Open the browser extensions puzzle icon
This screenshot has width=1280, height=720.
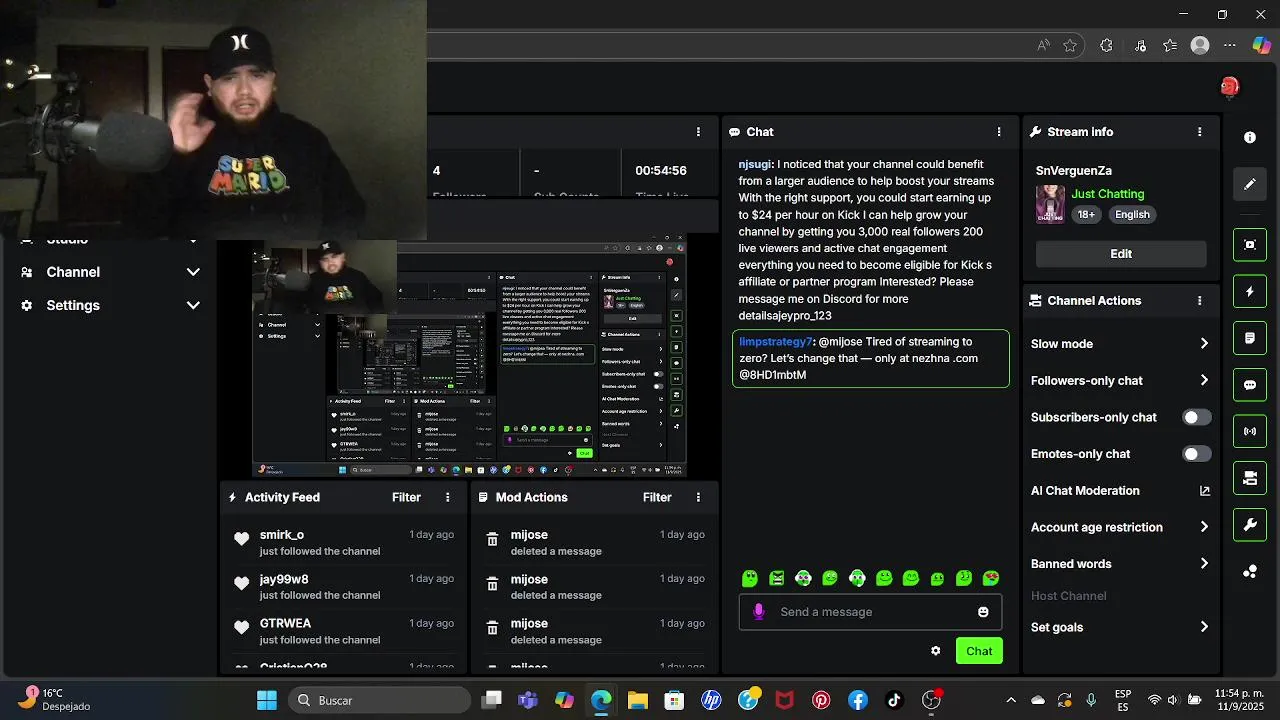tap(1106, 45)
